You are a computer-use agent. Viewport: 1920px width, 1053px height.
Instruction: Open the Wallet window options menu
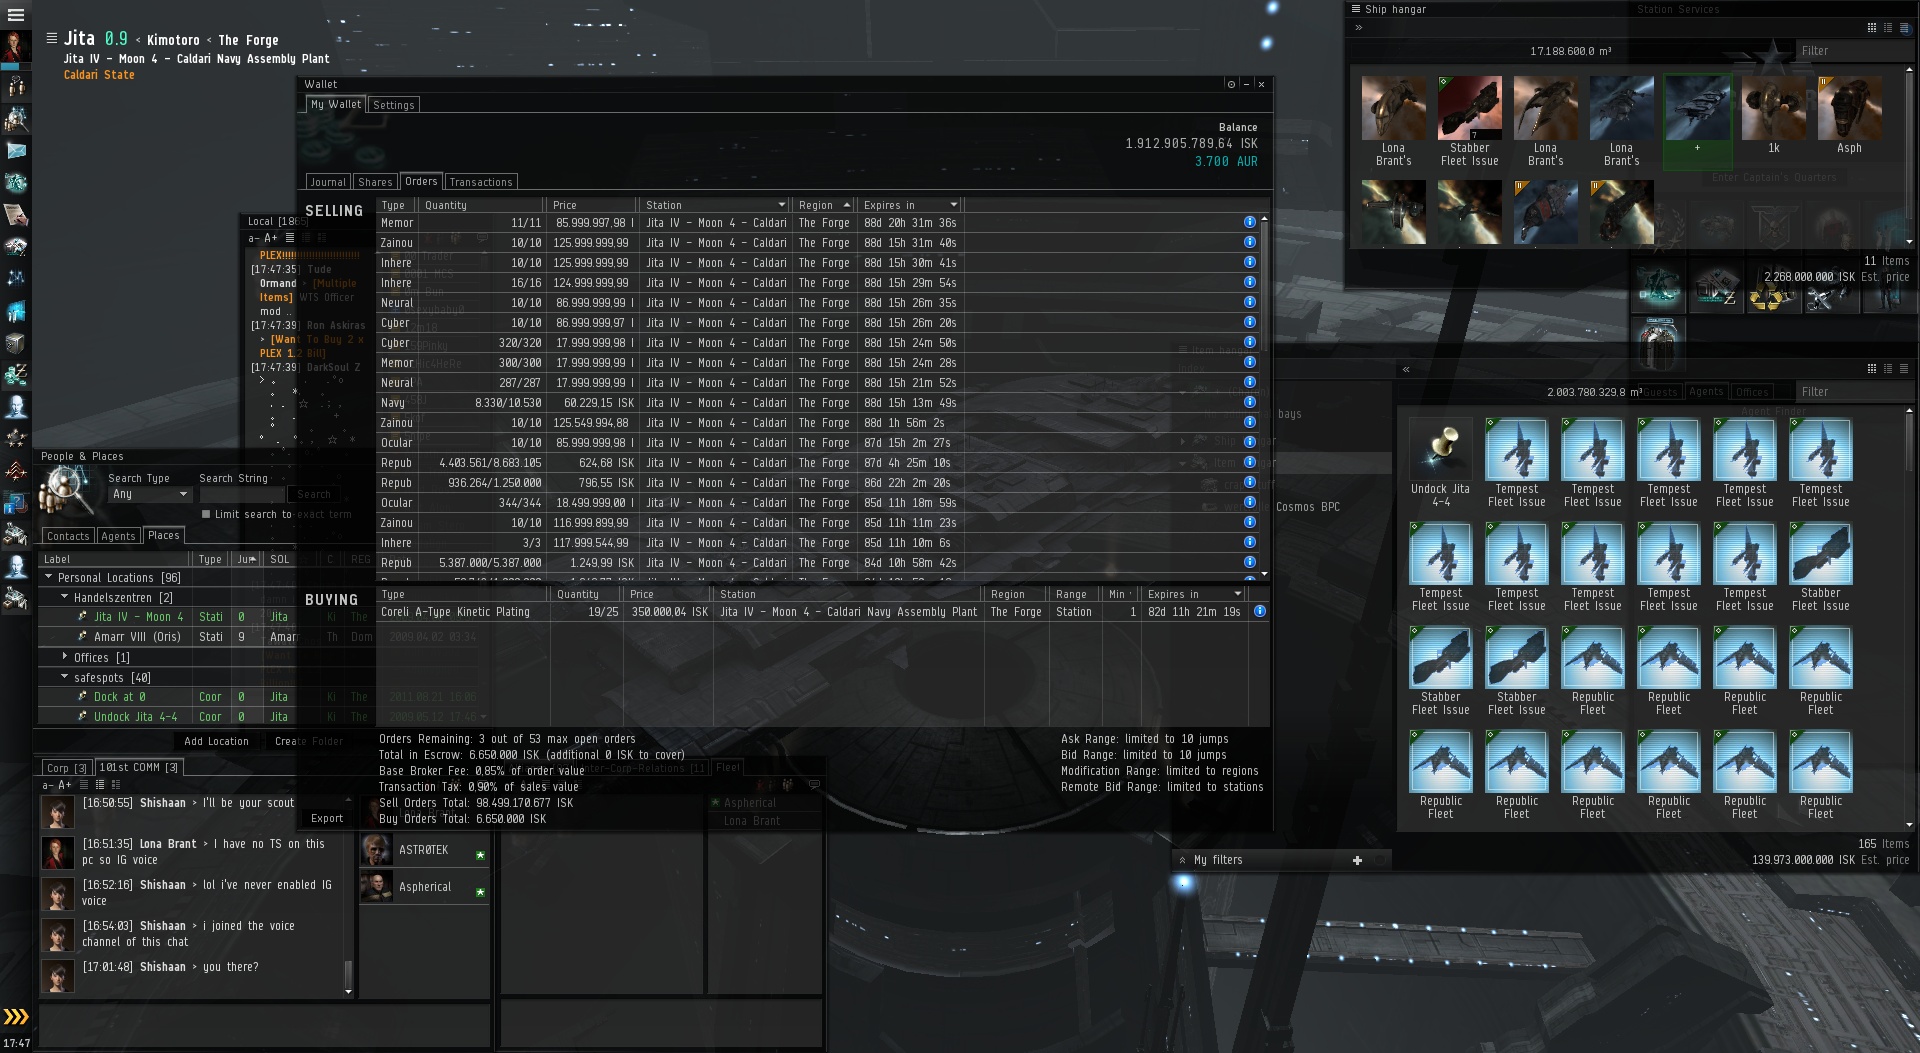1231,84
